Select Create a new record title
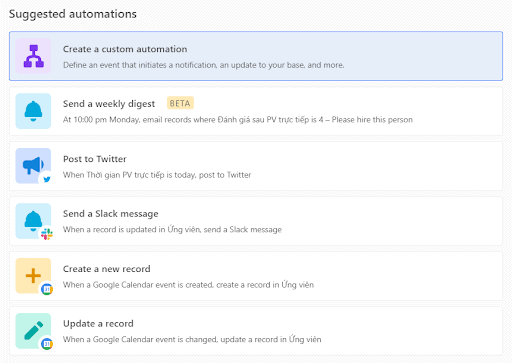The image size is (512, 363). click(x=107, y=269)
